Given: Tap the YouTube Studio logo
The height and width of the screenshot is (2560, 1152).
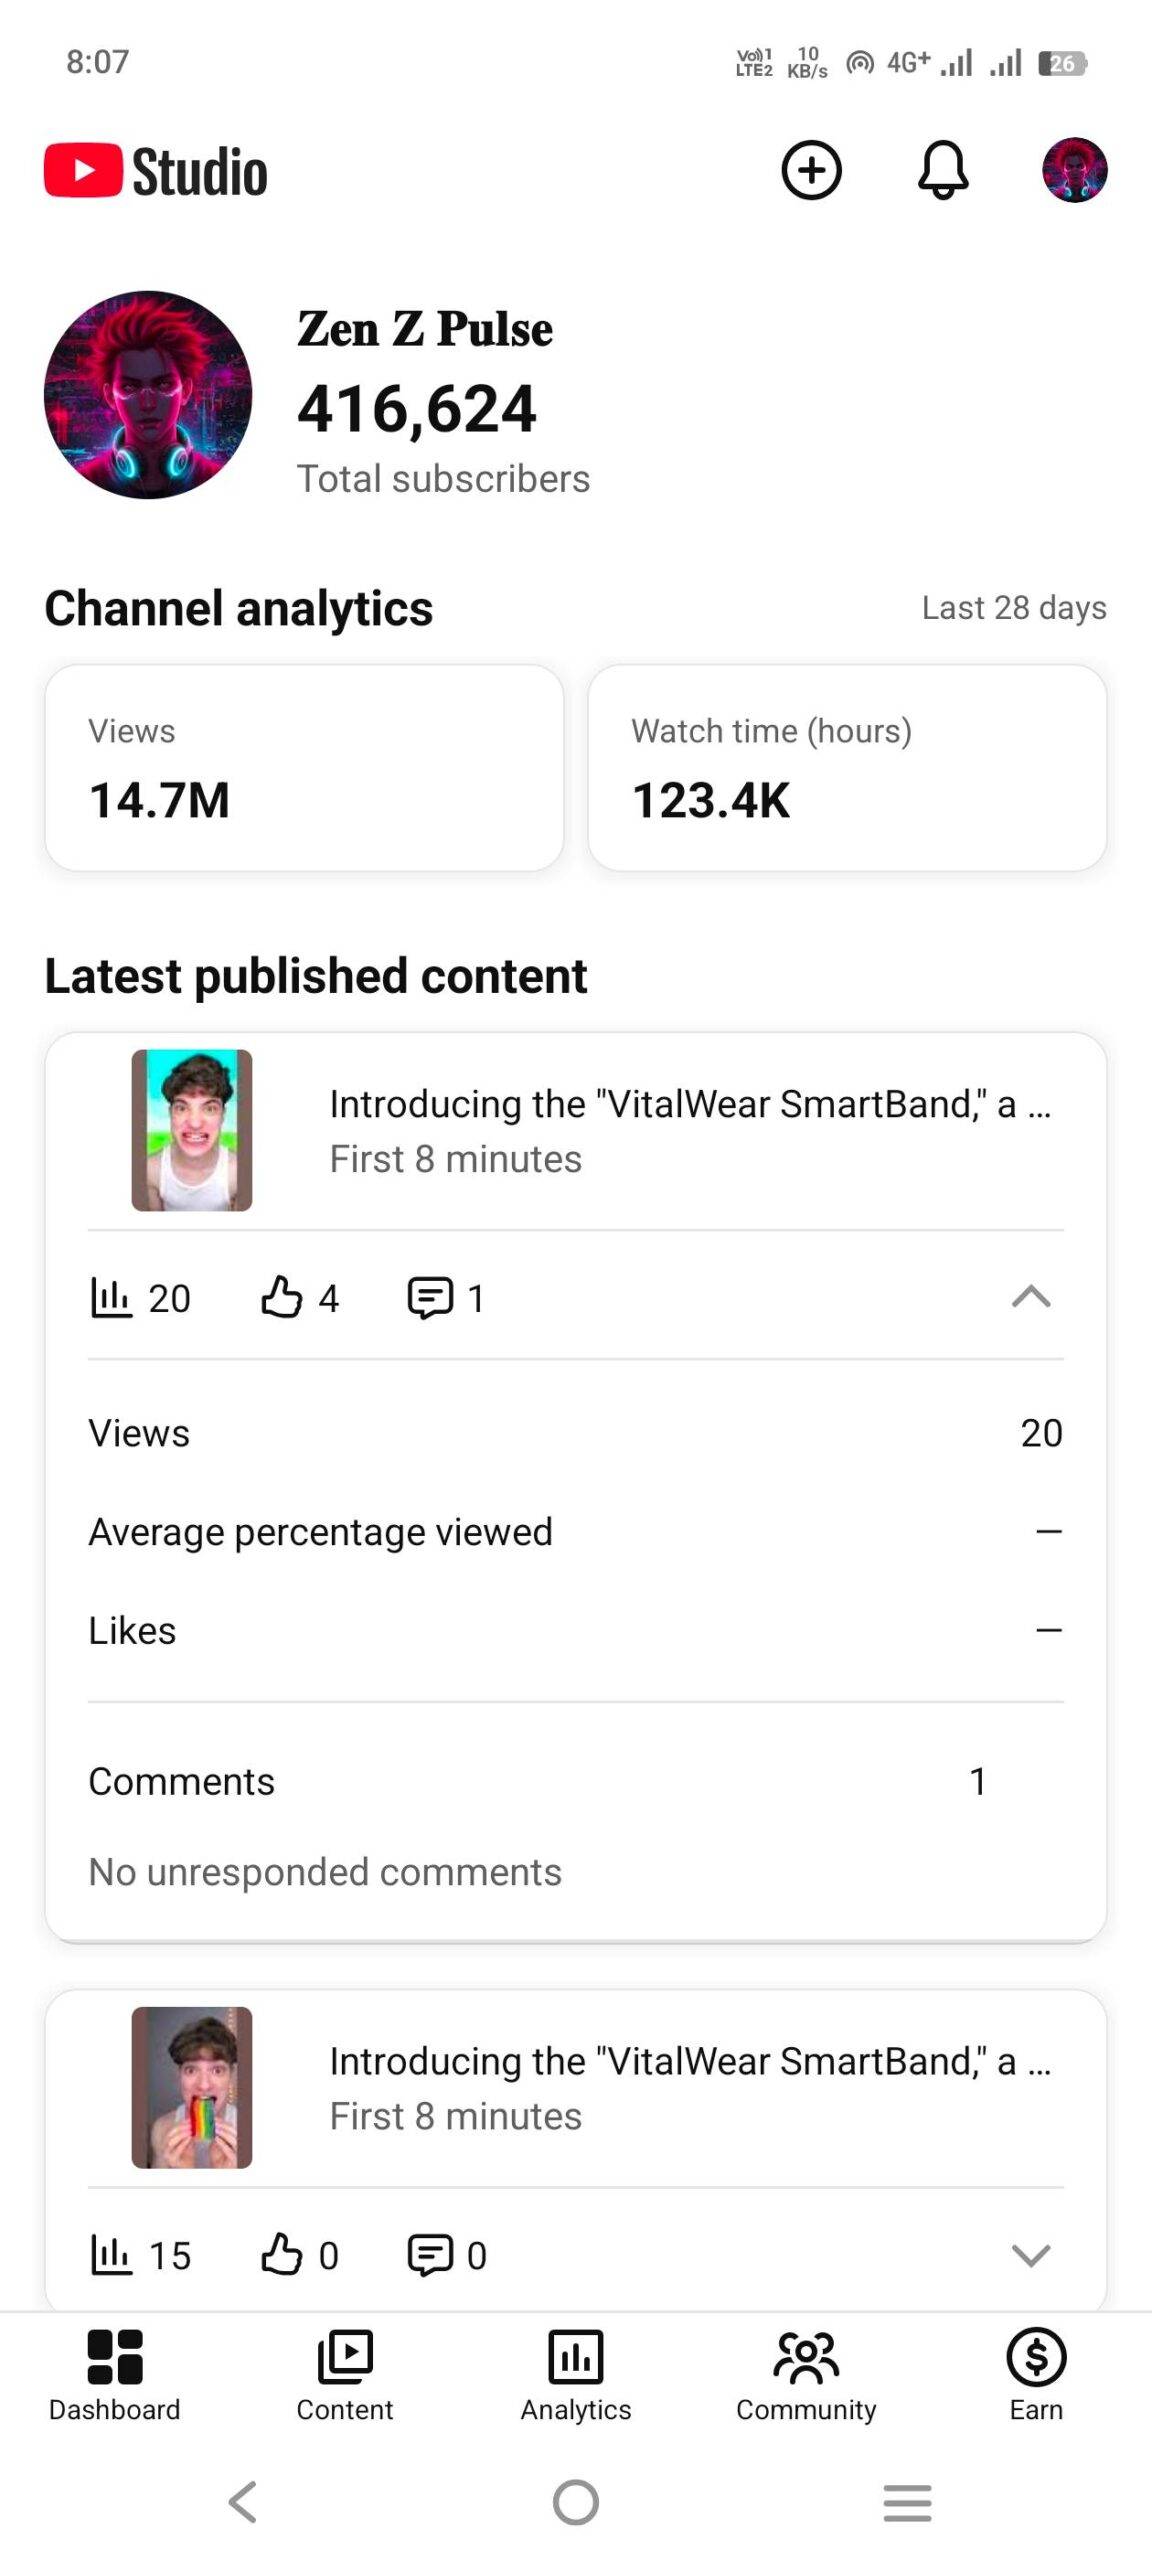Looking at the screenshot, I should (156, 171).
